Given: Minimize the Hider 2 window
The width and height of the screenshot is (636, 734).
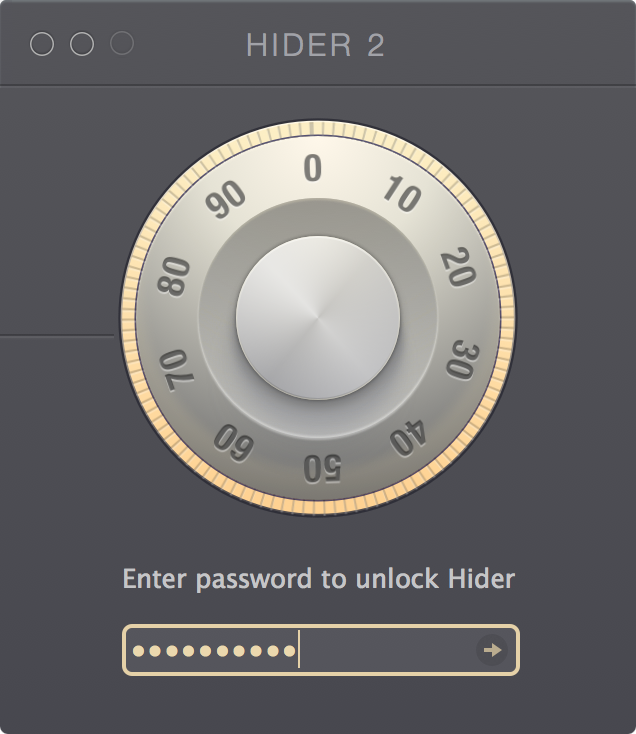Looking at the screenshot, I should pos(82,44).
